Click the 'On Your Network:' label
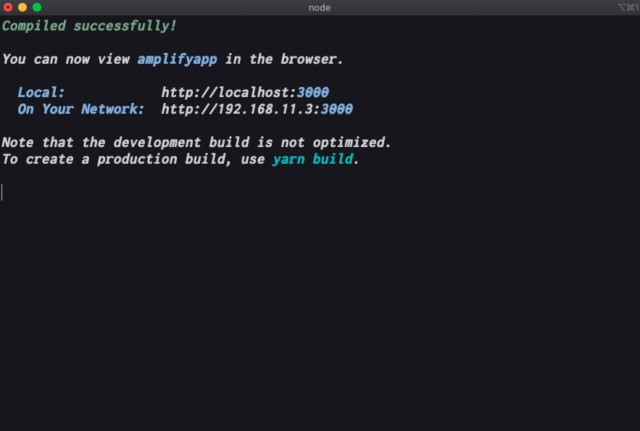Viewport: 640px width, 431px height. point(81,109)
